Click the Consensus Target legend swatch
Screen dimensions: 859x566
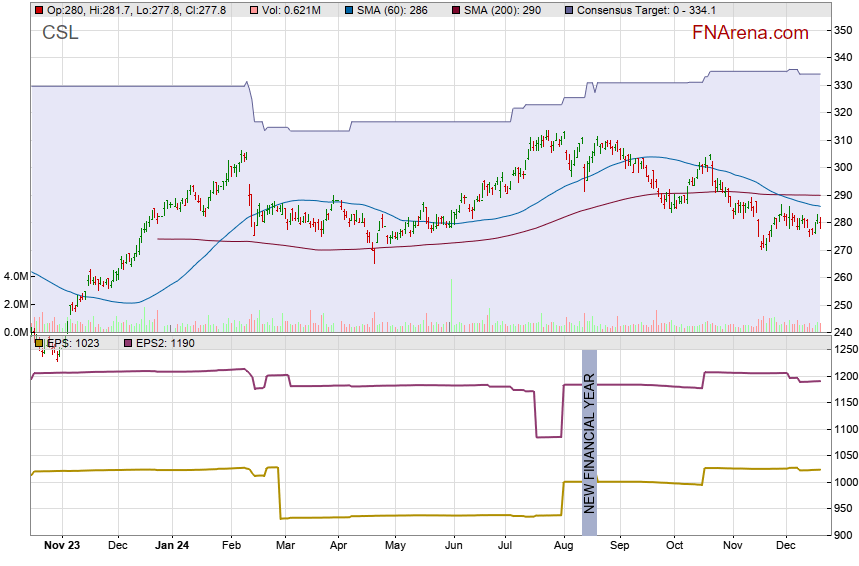[x=569, y=9]
